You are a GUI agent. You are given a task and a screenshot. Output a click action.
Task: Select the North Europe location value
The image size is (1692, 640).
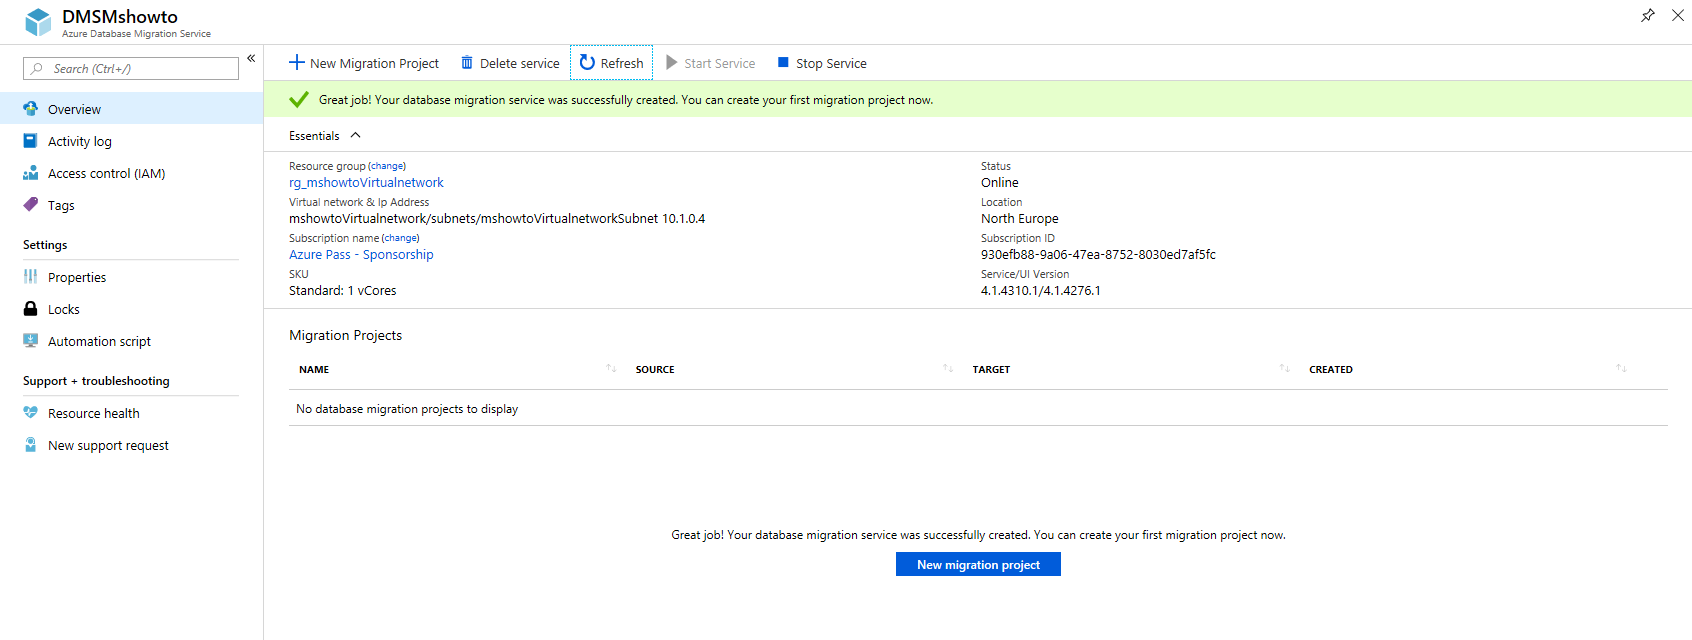click(1019, 219)
